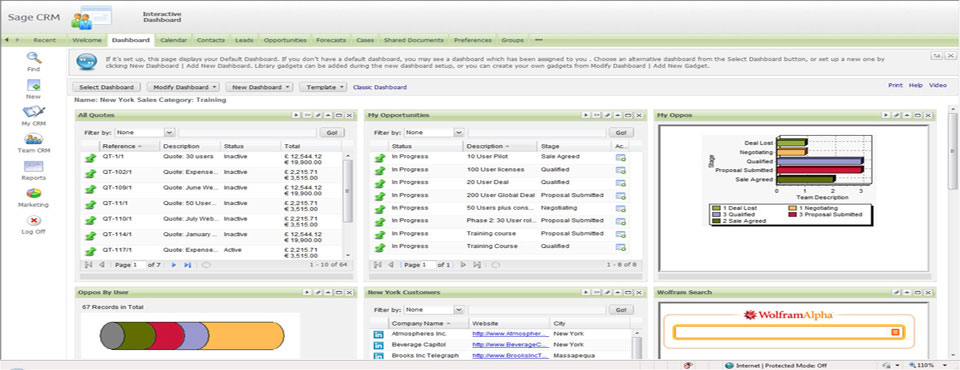Click action icon for 10 User Pilot opportunity

tap(620, 157)
